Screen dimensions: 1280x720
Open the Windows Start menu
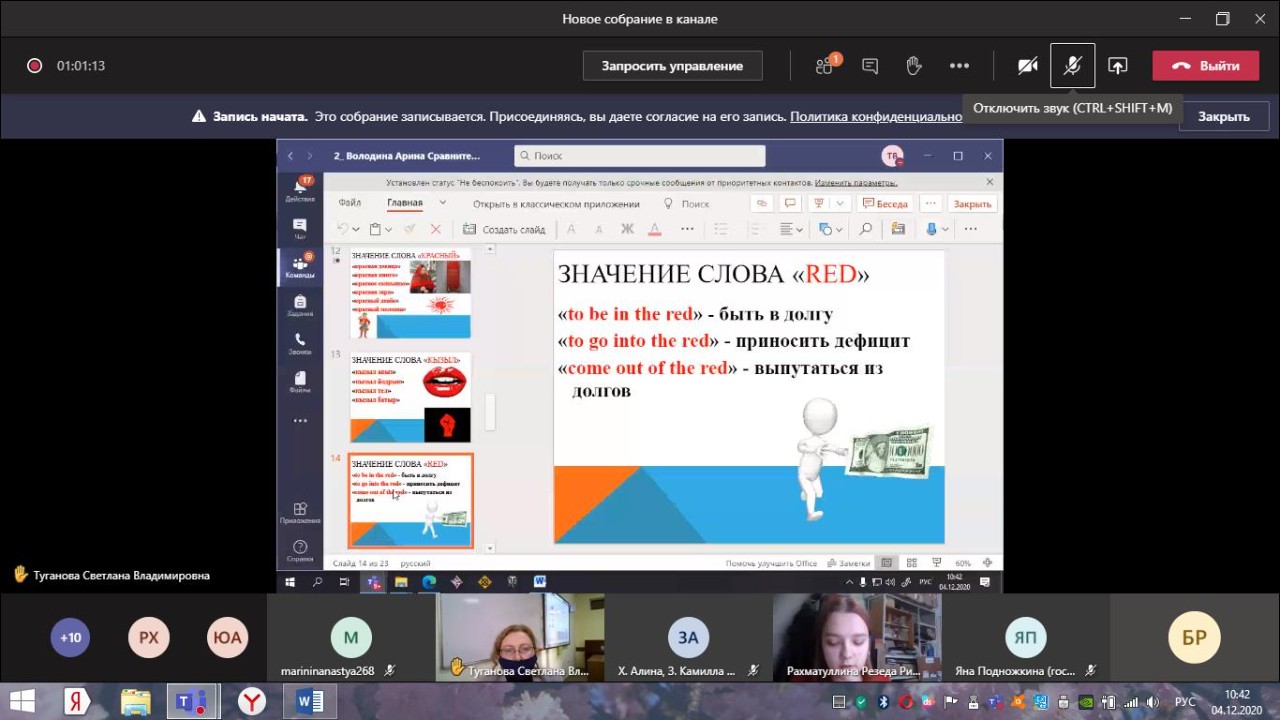[x=22, y=701]
